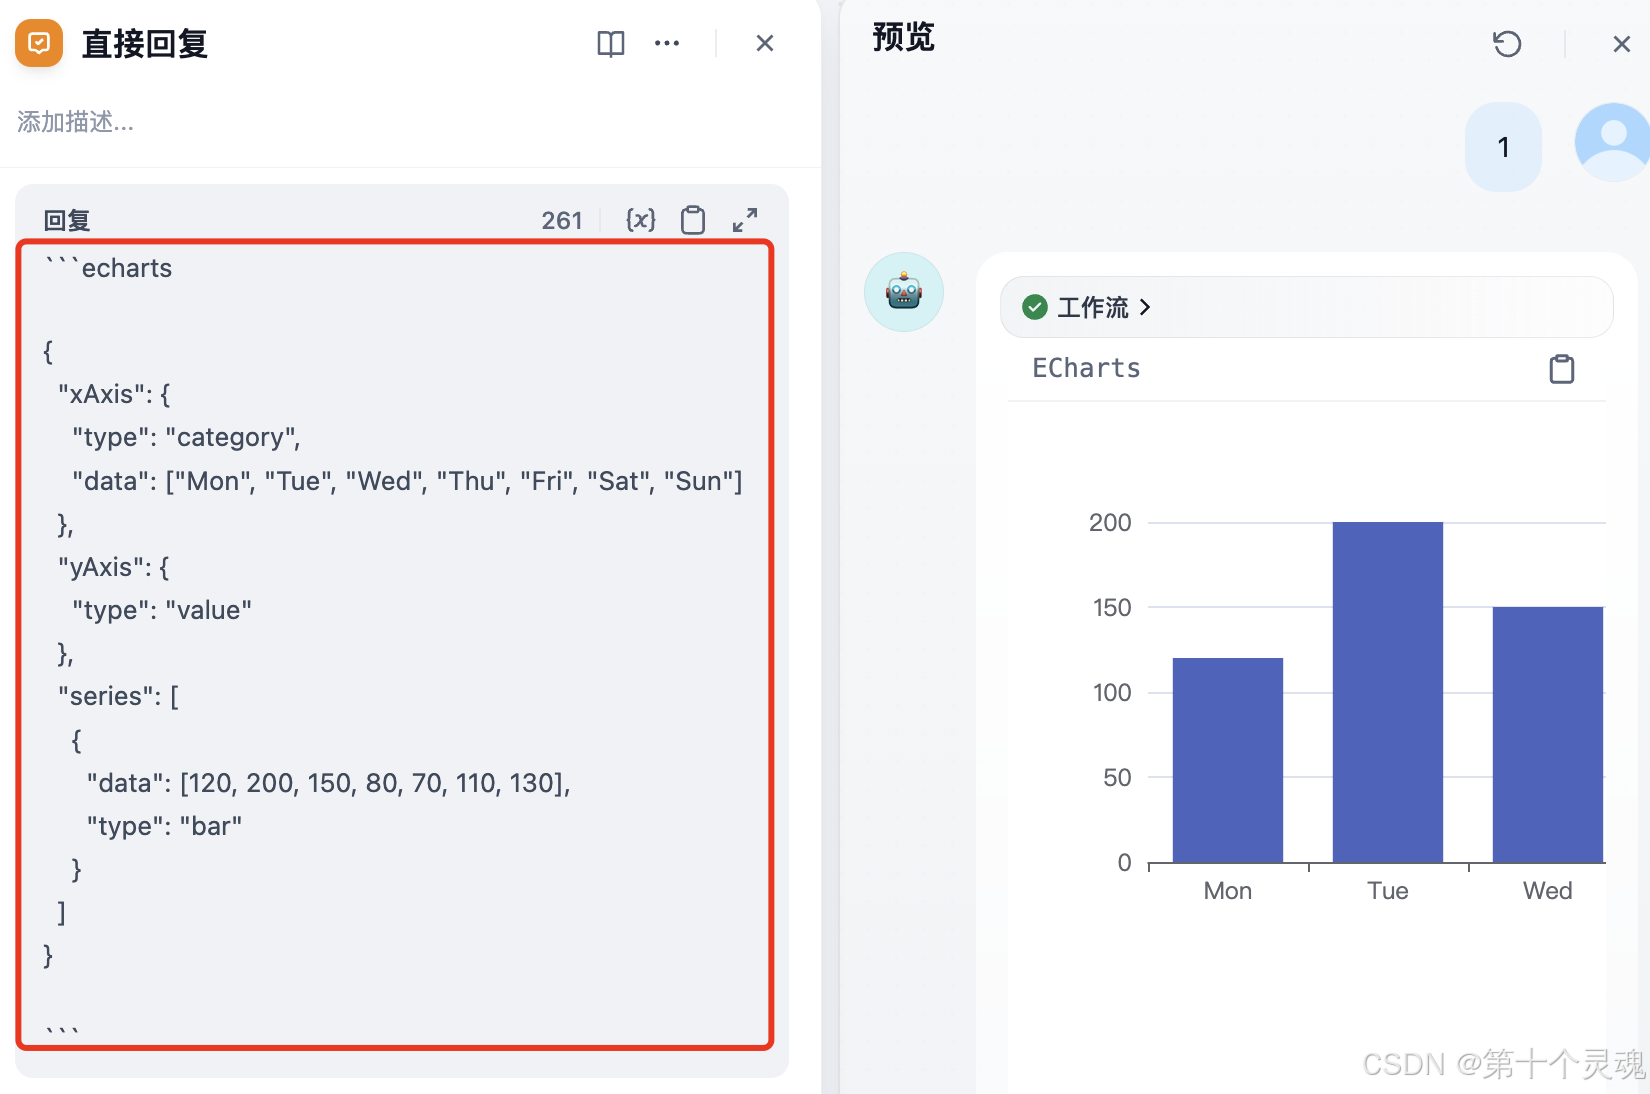Open the three-dots more options menu
The image size is (1650, 1094).
[x=667, y=43]
